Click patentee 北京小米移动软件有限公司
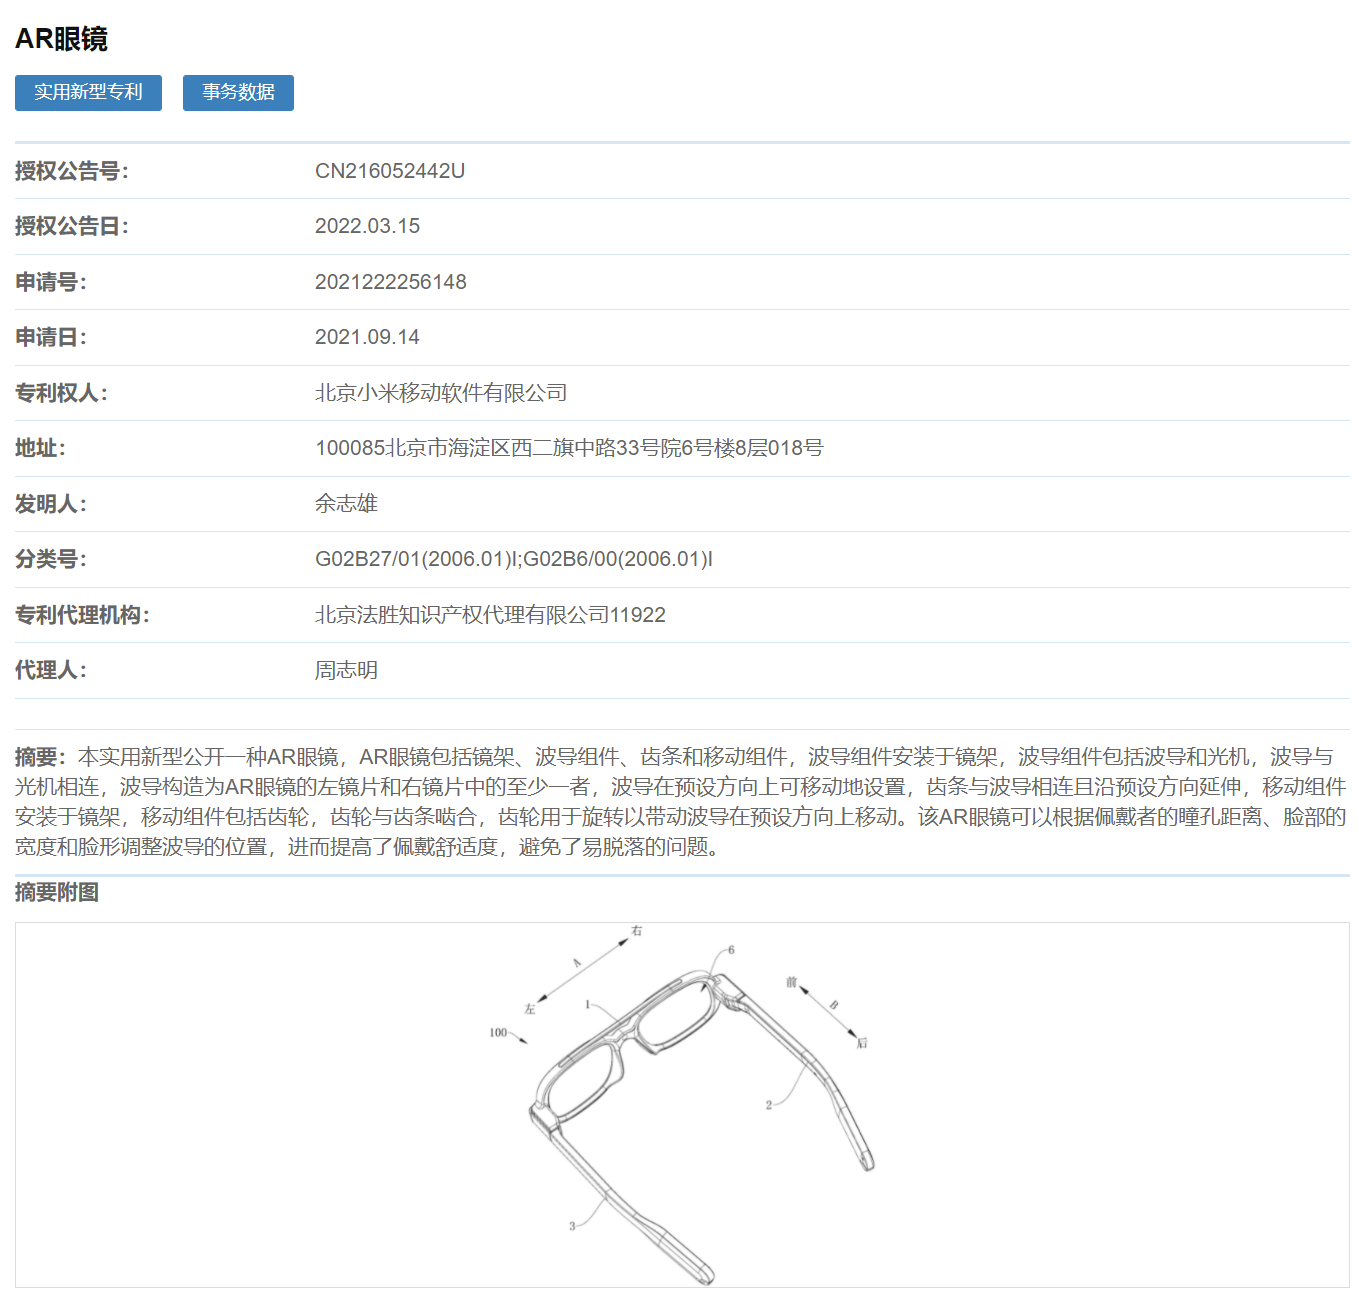1359x1298 pixels. click(441, 393)
